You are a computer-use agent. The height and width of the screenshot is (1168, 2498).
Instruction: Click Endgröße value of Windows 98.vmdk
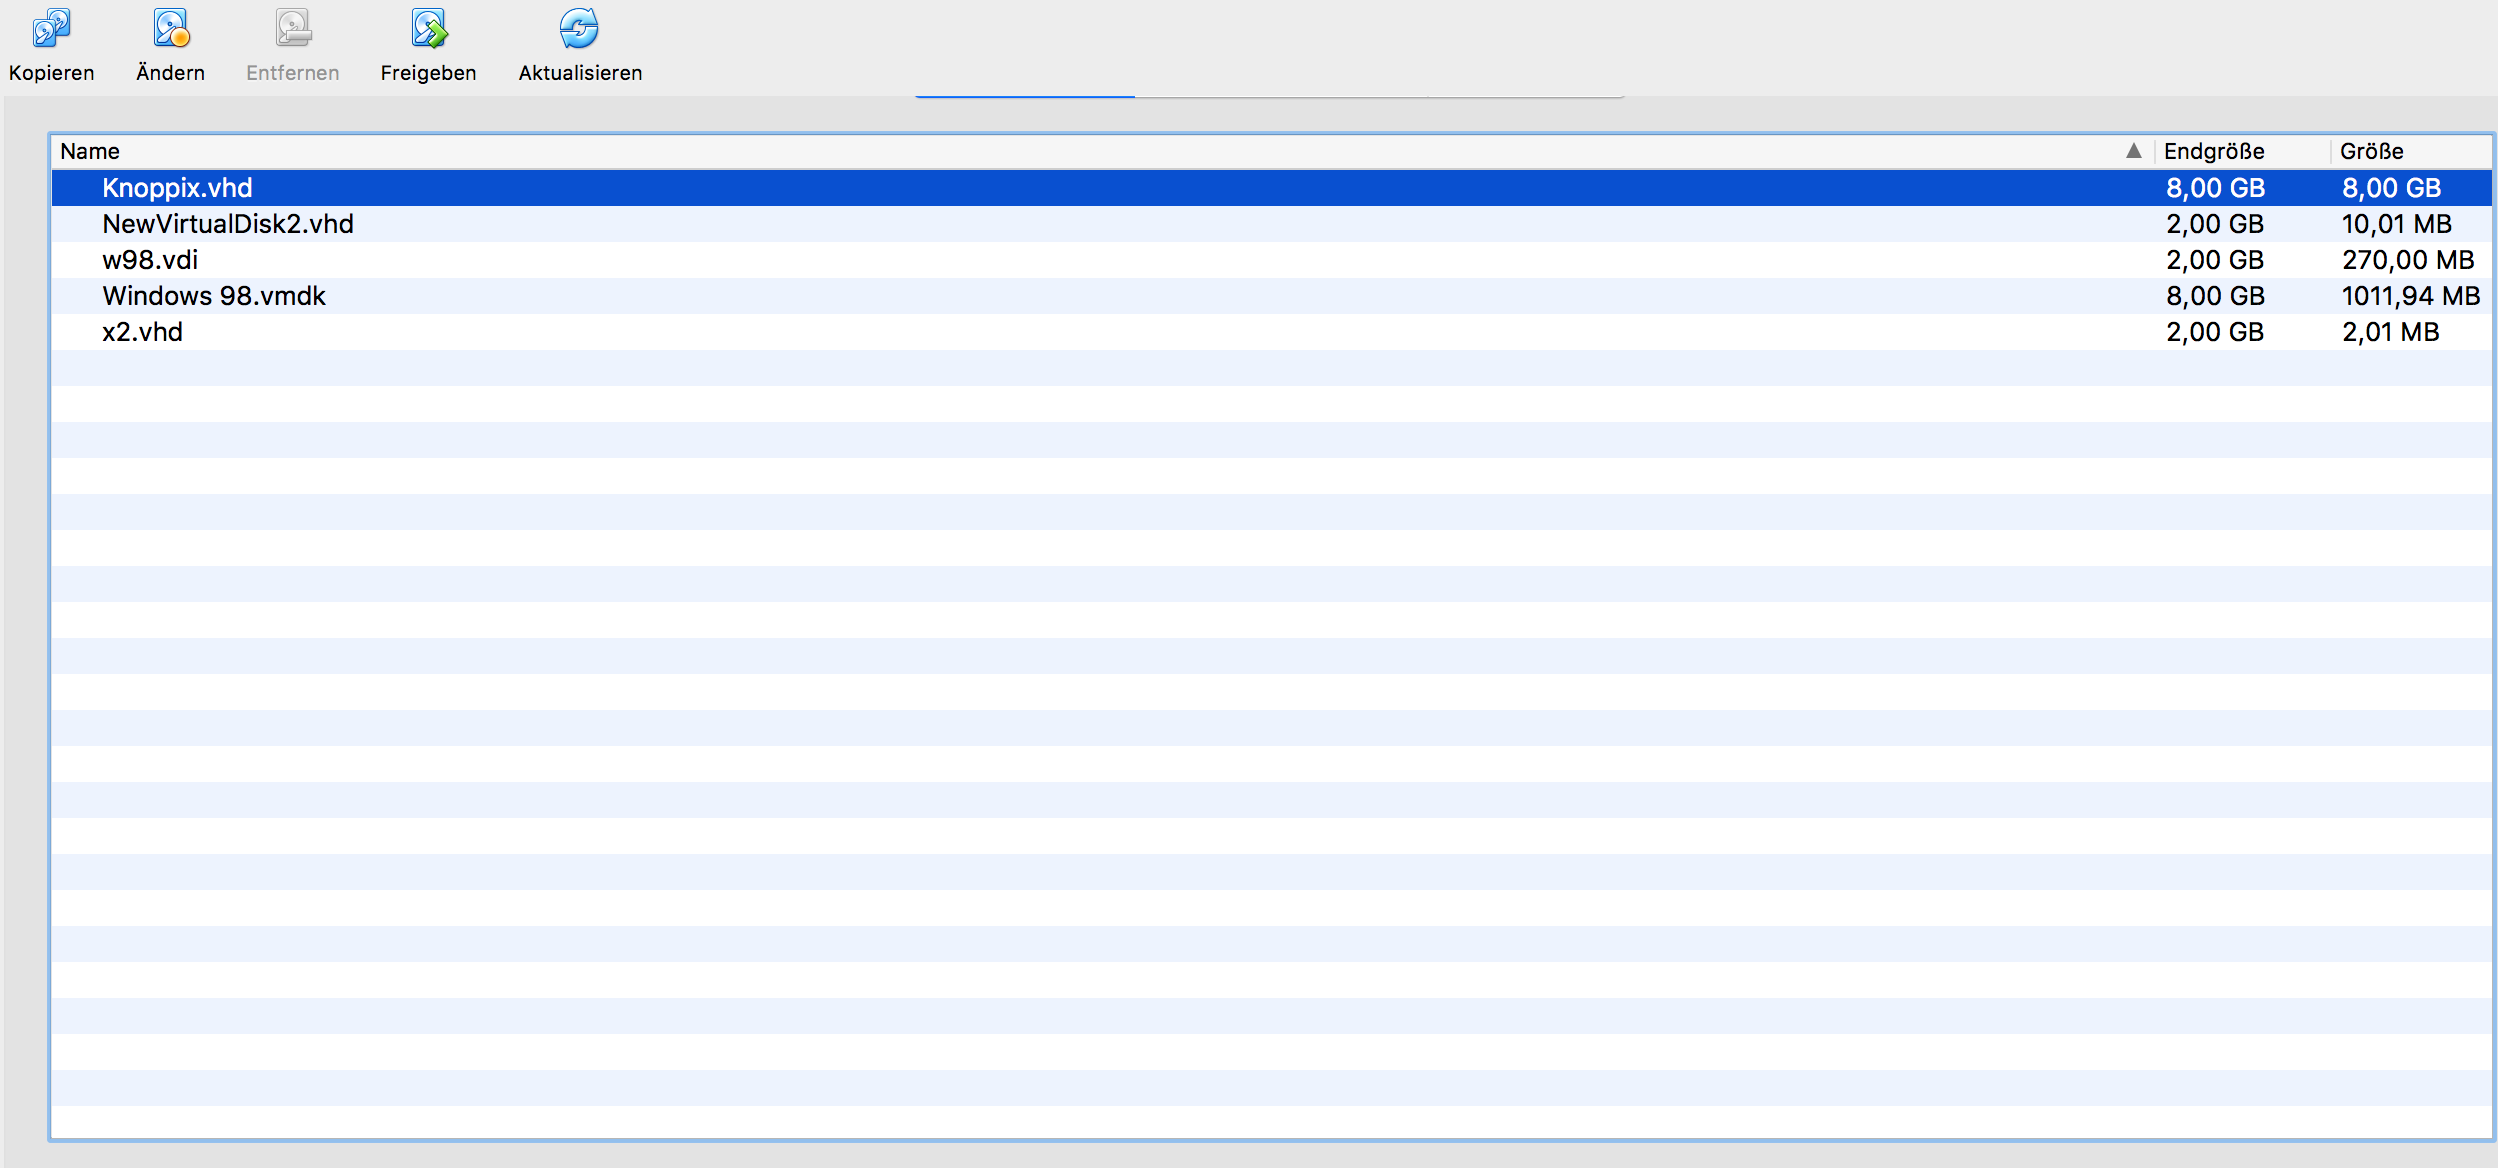click(2215, 296)
